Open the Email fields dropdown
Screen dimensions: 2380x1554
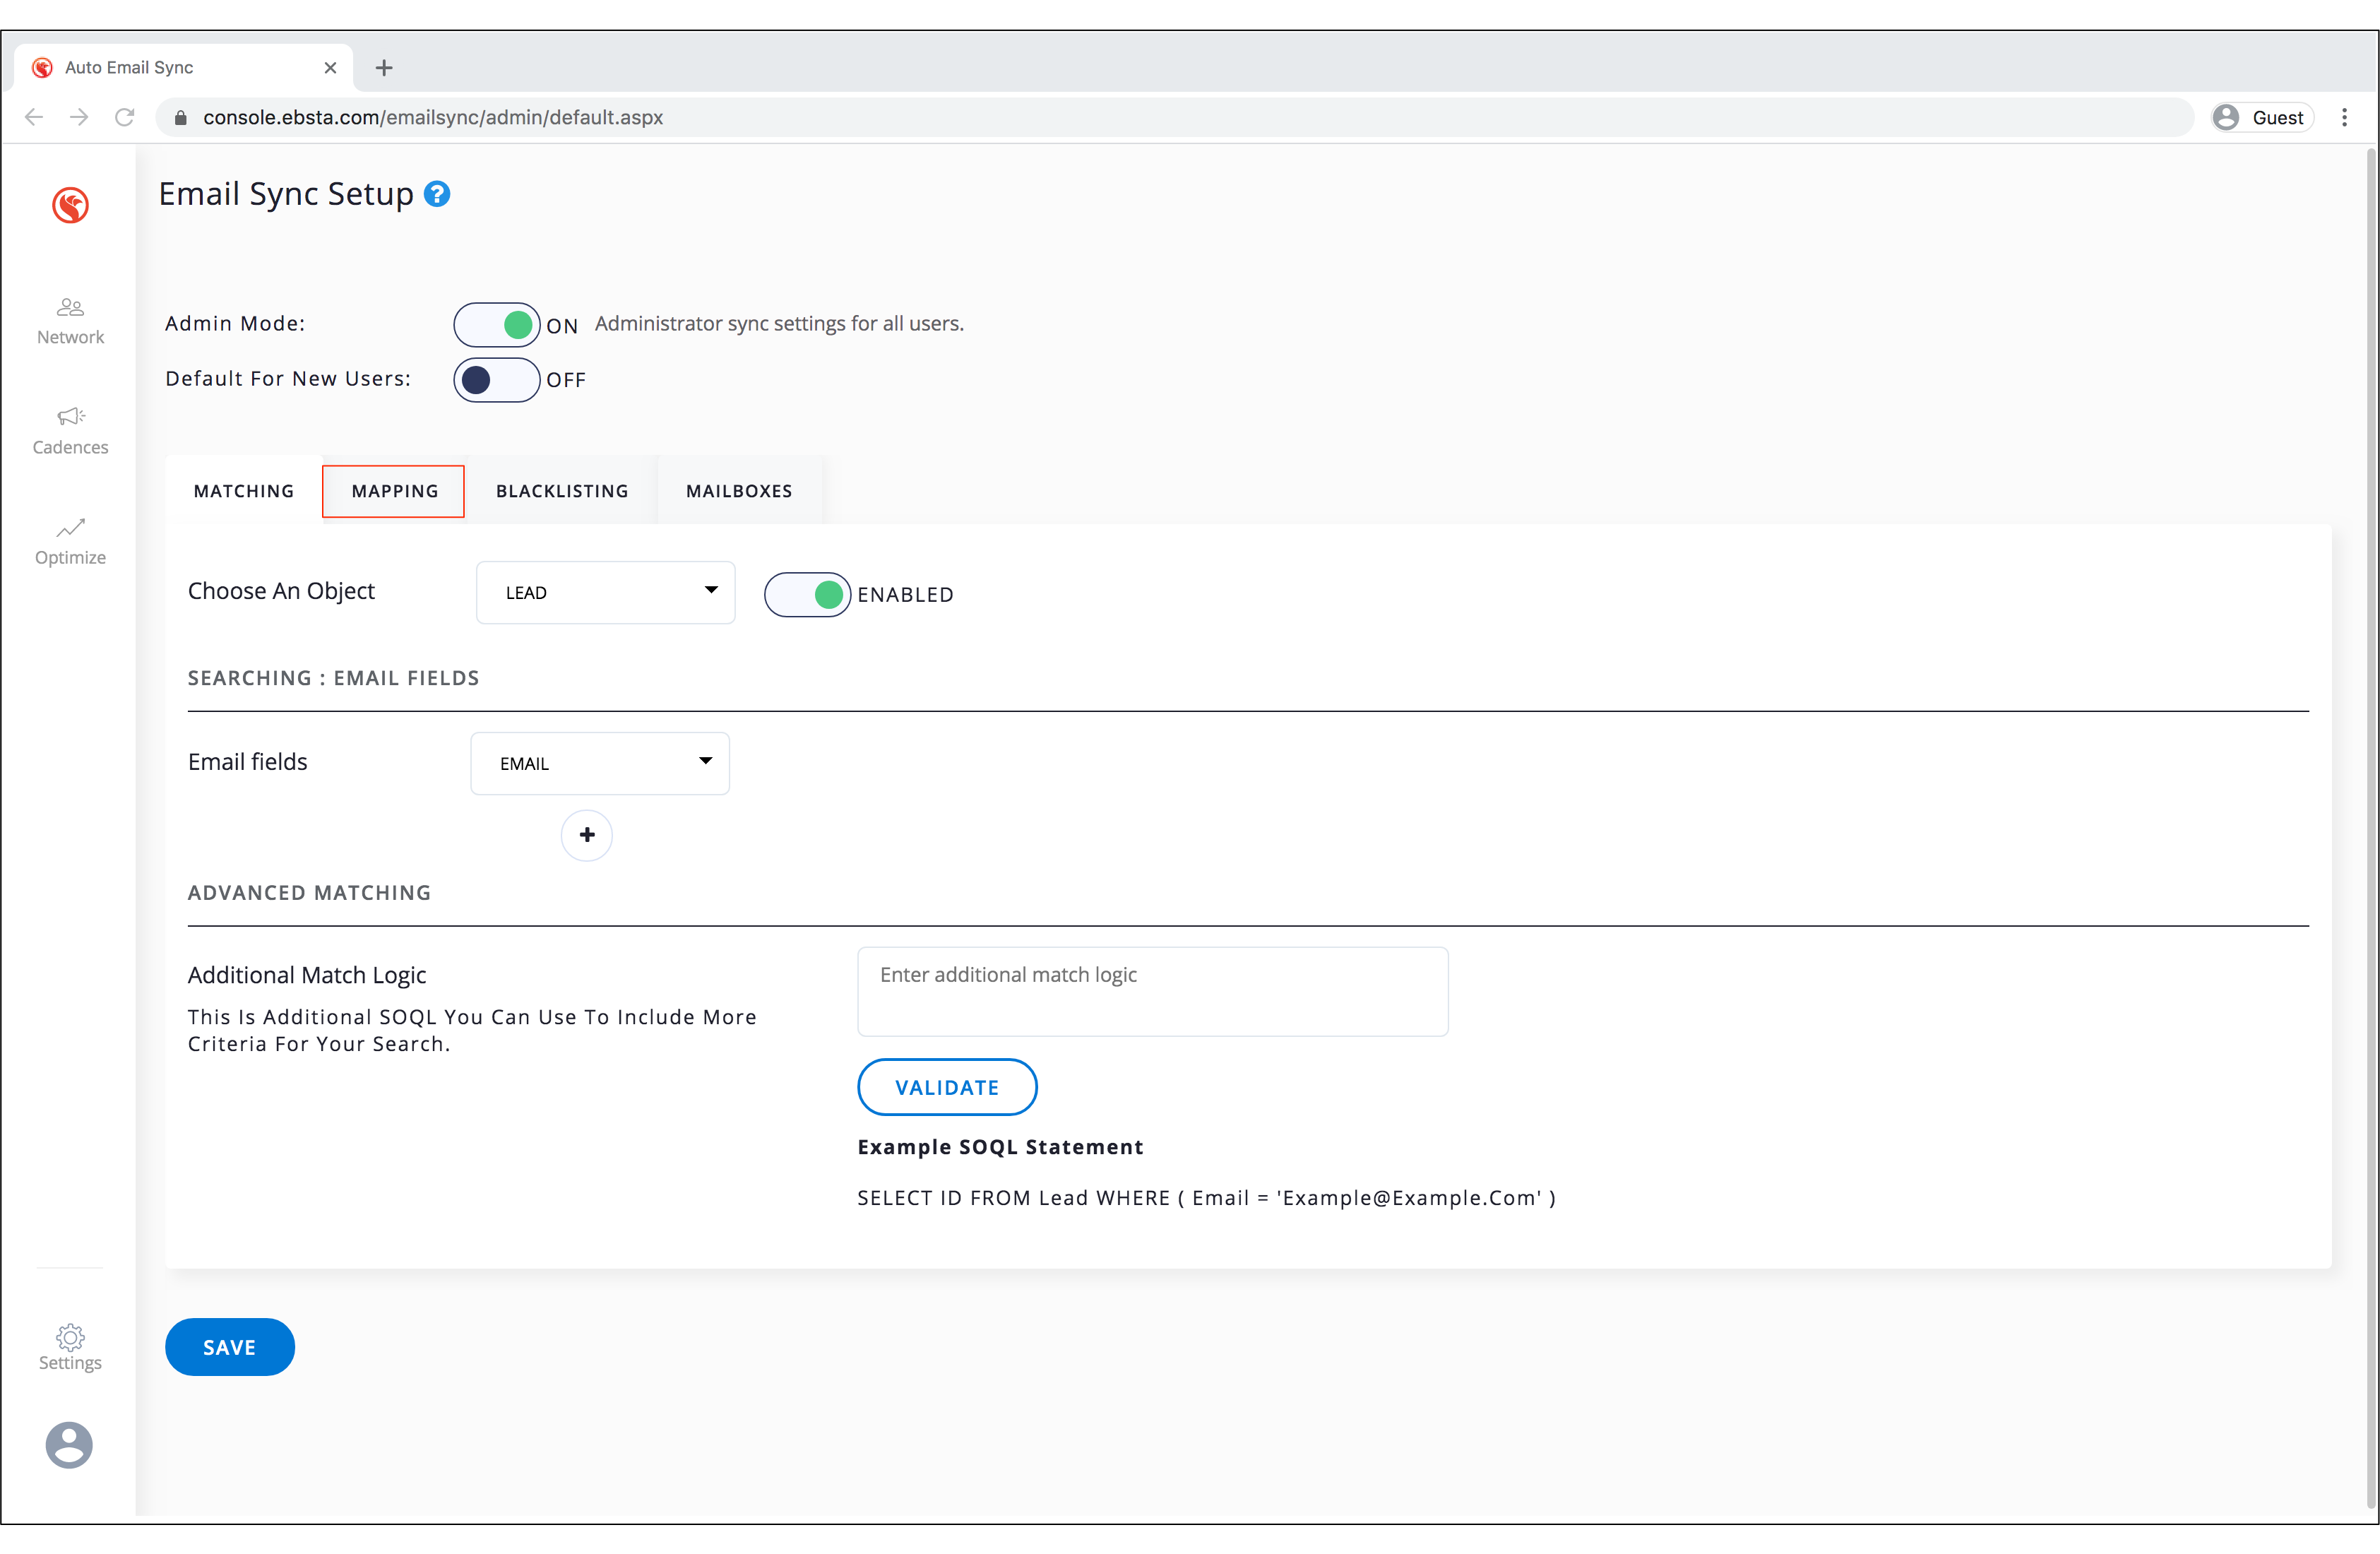click(600, 764)
